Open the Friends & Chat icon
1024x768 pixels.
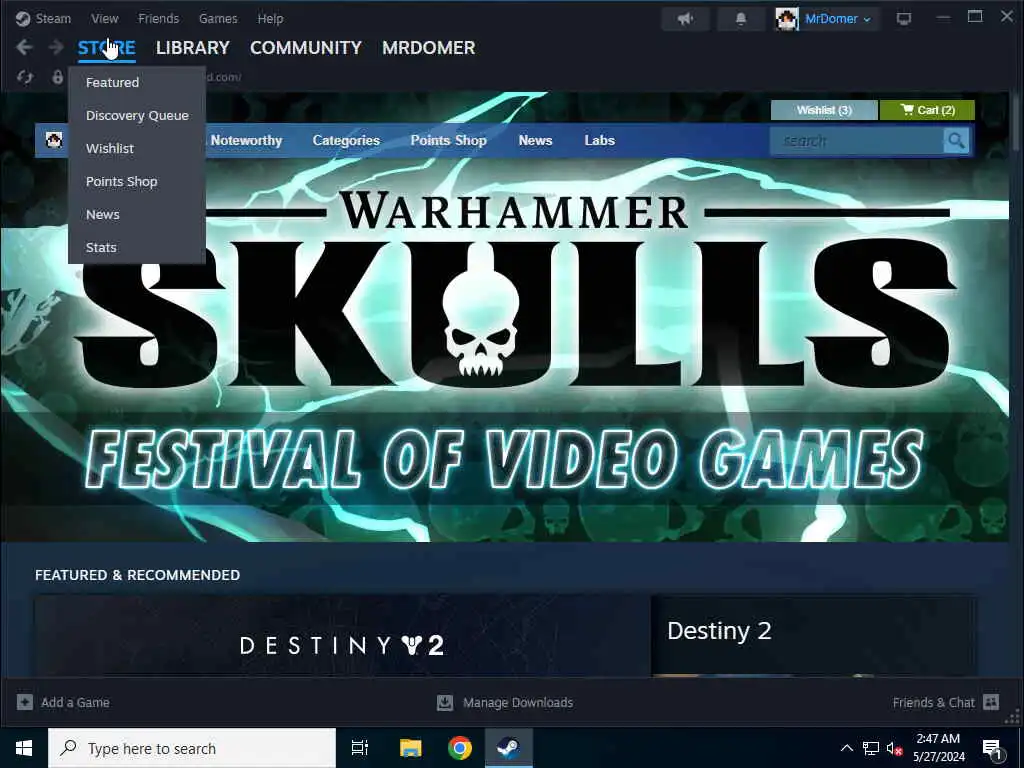click(991, 702)
